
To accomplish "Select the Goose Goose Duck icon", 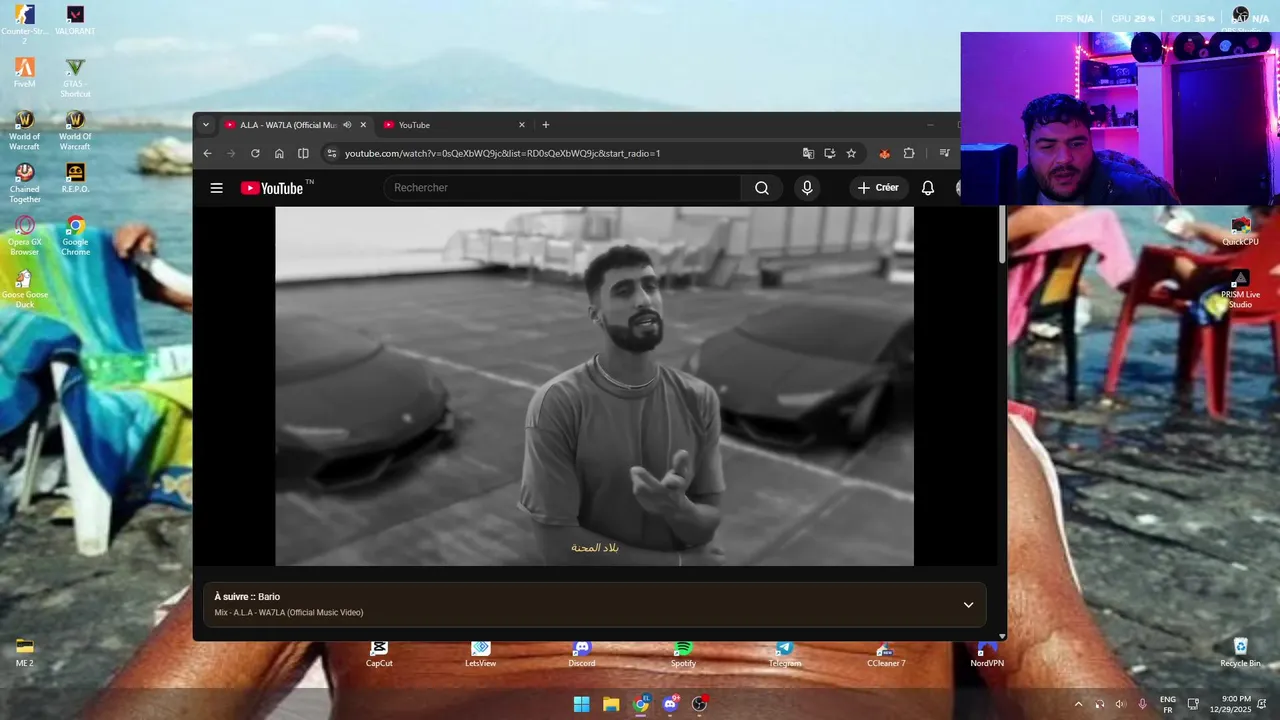I will (x=25, y=289).
